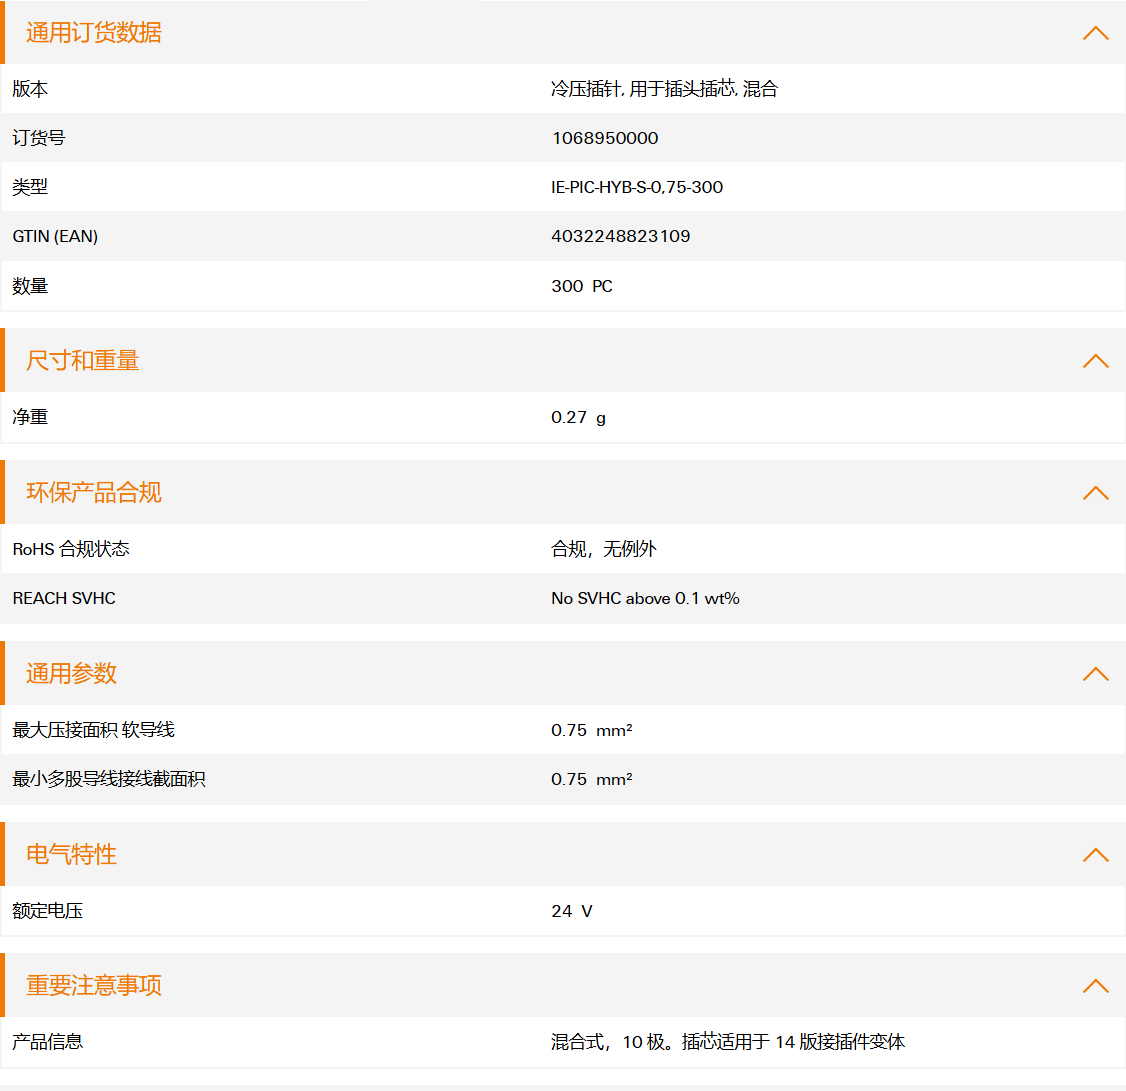
Task: Click the RoHS 合规状态 row label
Action: [x=71, y=549]
